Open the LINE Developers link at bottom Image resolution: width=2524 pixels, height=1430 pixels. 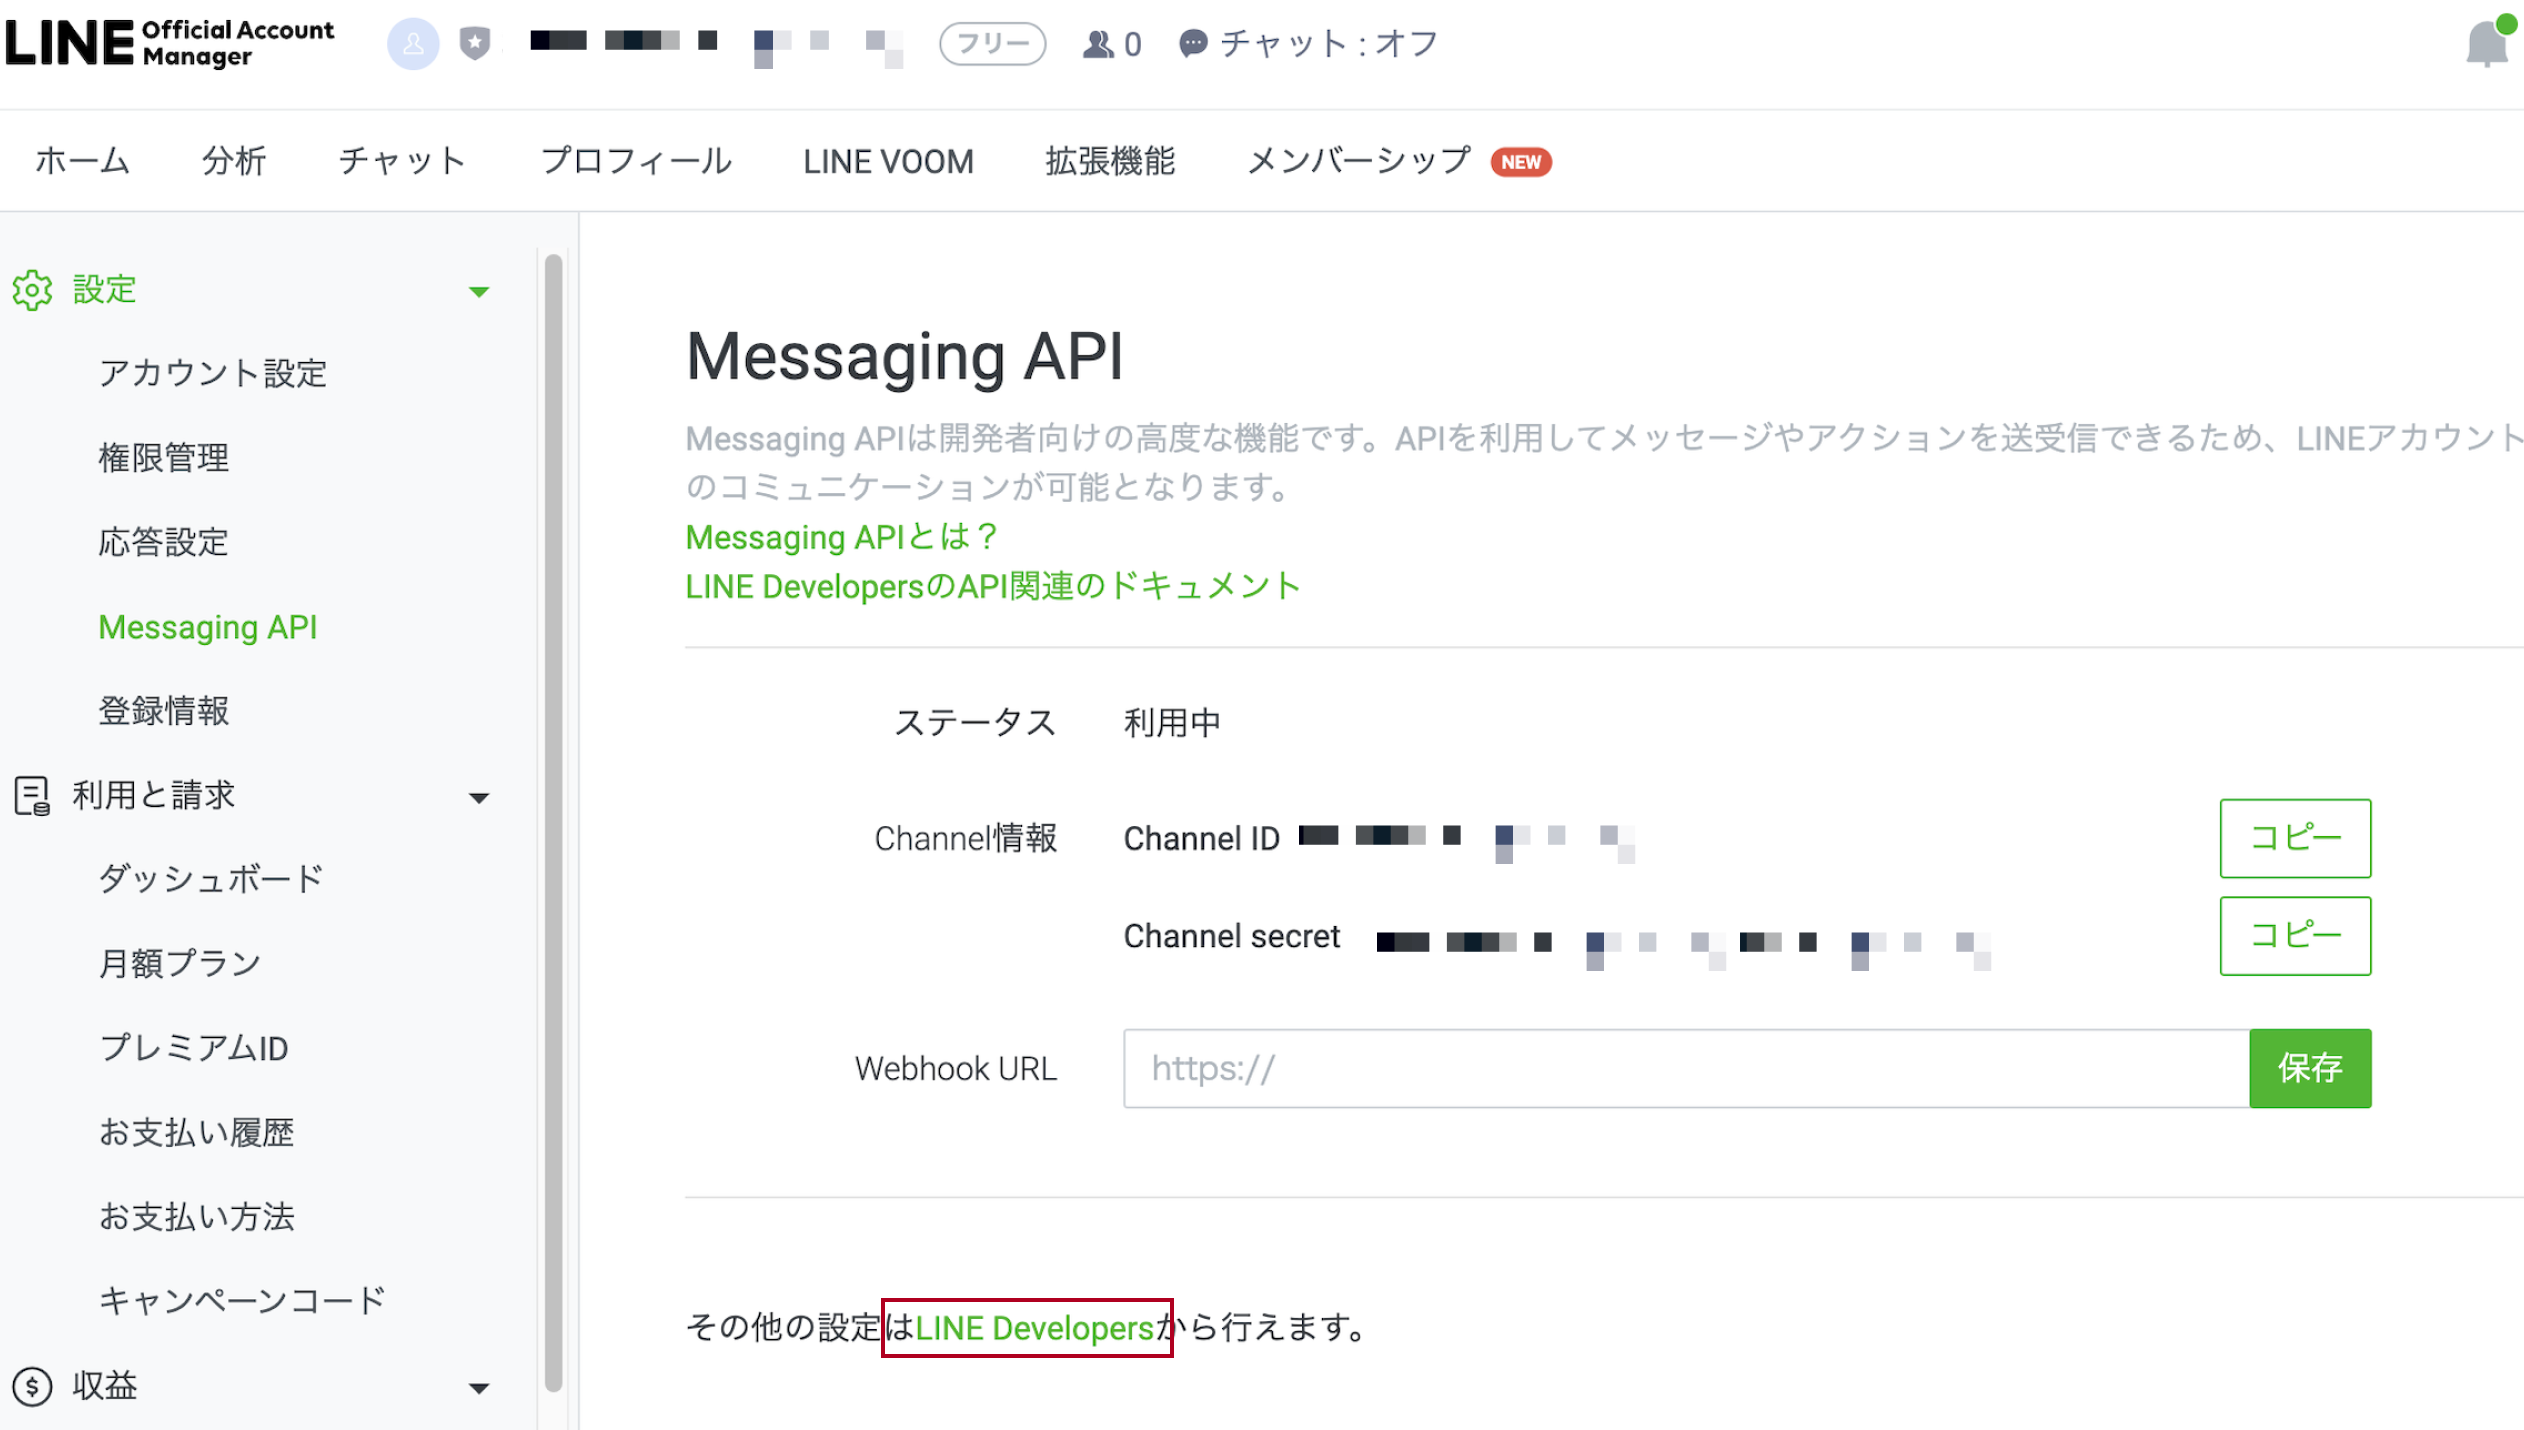click(1035, 1328)
